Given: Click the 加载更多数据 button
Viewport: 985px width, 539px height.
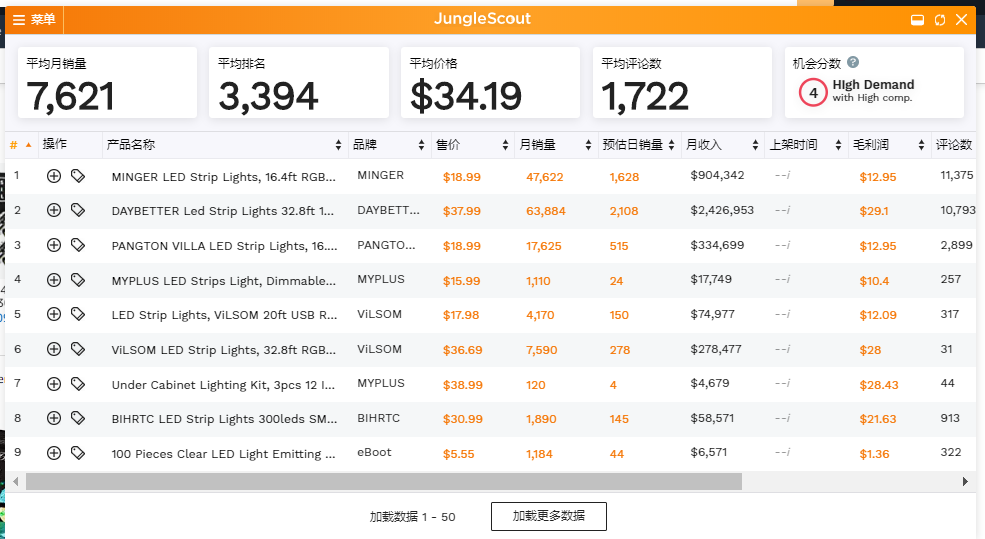Looking at the screenshot, I should 548,516.
